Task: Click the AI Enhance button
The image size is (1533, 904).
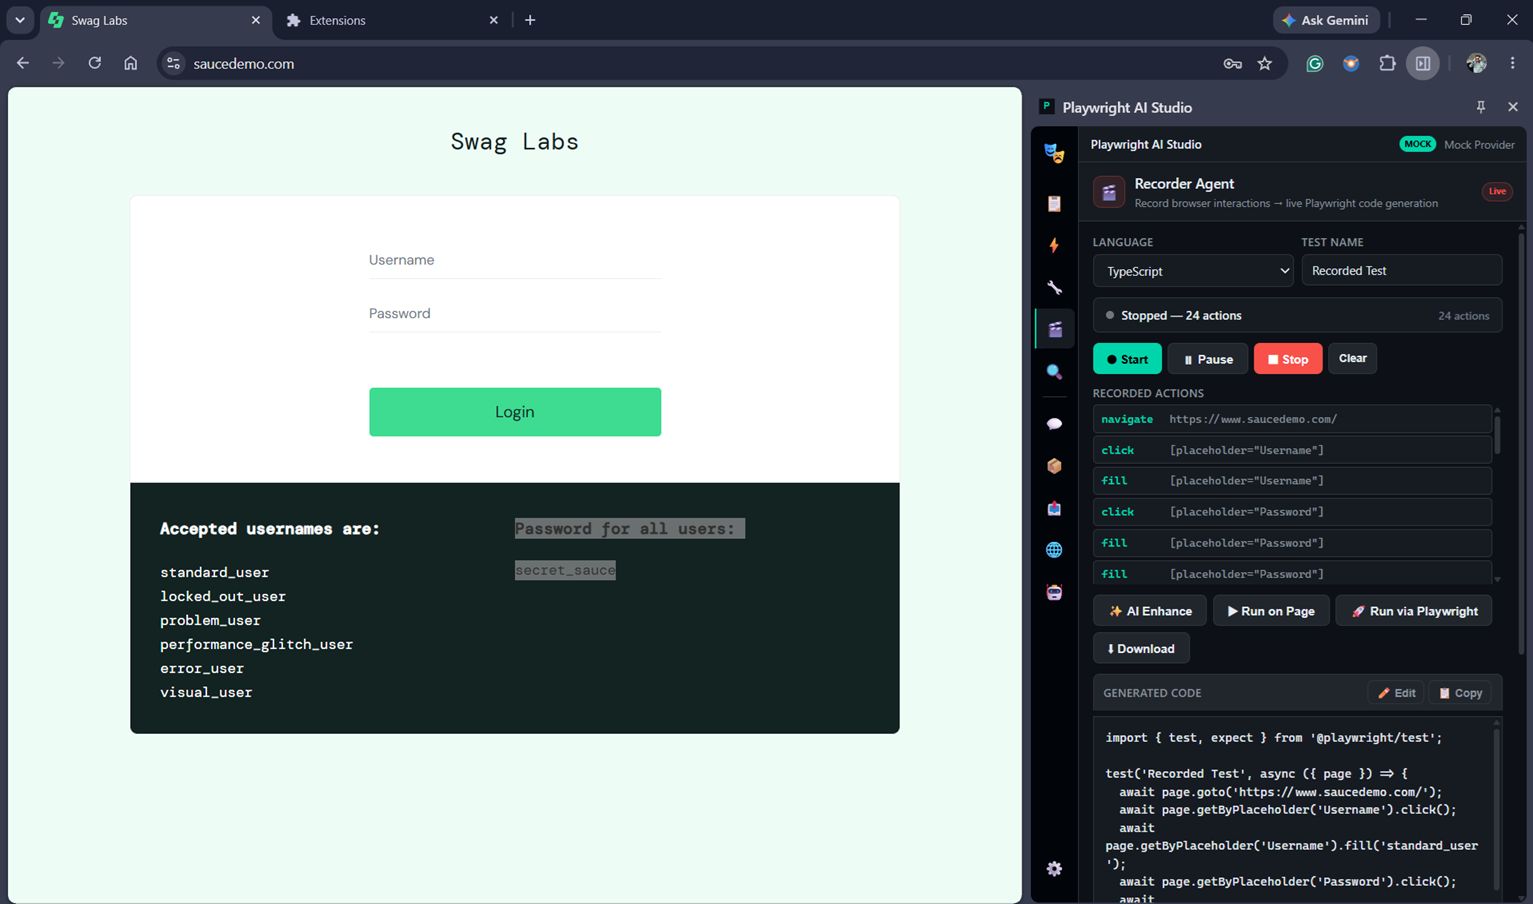Action: point(1150,611)
